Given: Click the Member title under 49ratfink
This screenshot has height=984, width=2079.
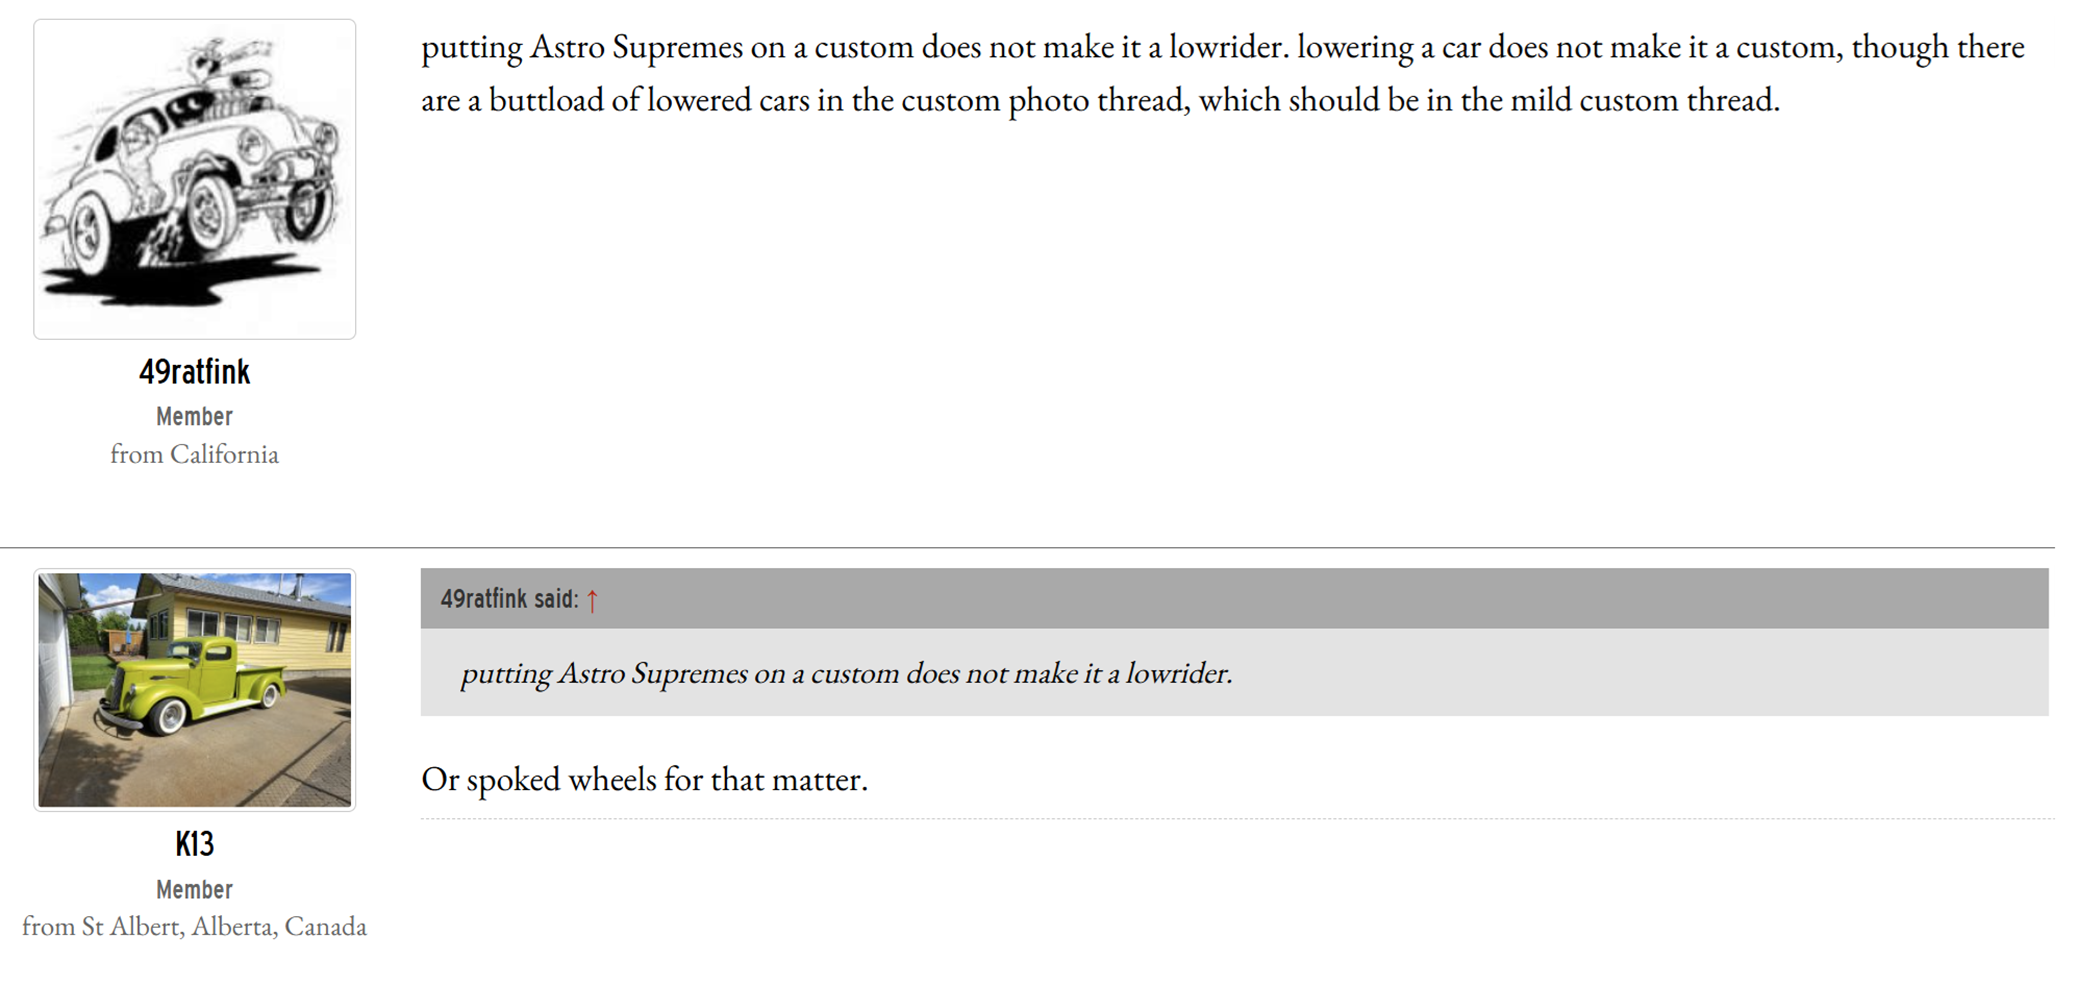Looking at the screenshot, I should coord(194,416).
